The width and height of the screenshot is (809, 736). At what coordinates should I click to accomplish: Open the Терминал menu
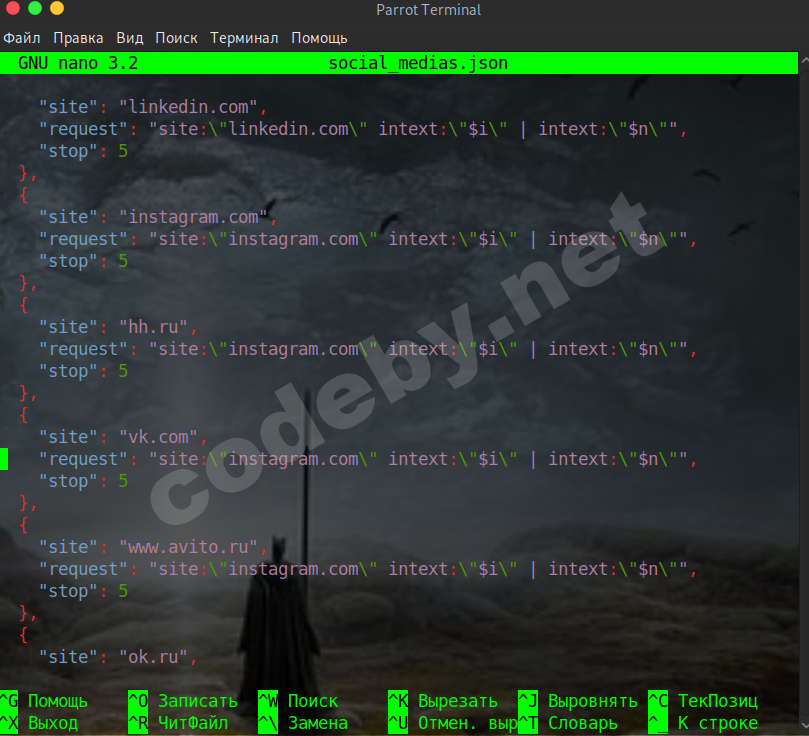244,38
